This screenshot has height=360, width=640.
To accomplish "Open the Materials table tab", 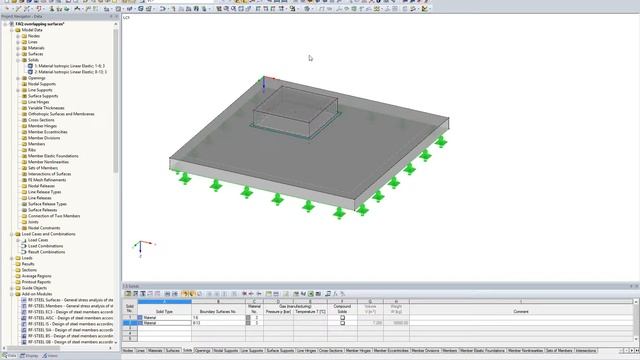I will point(155,351).
